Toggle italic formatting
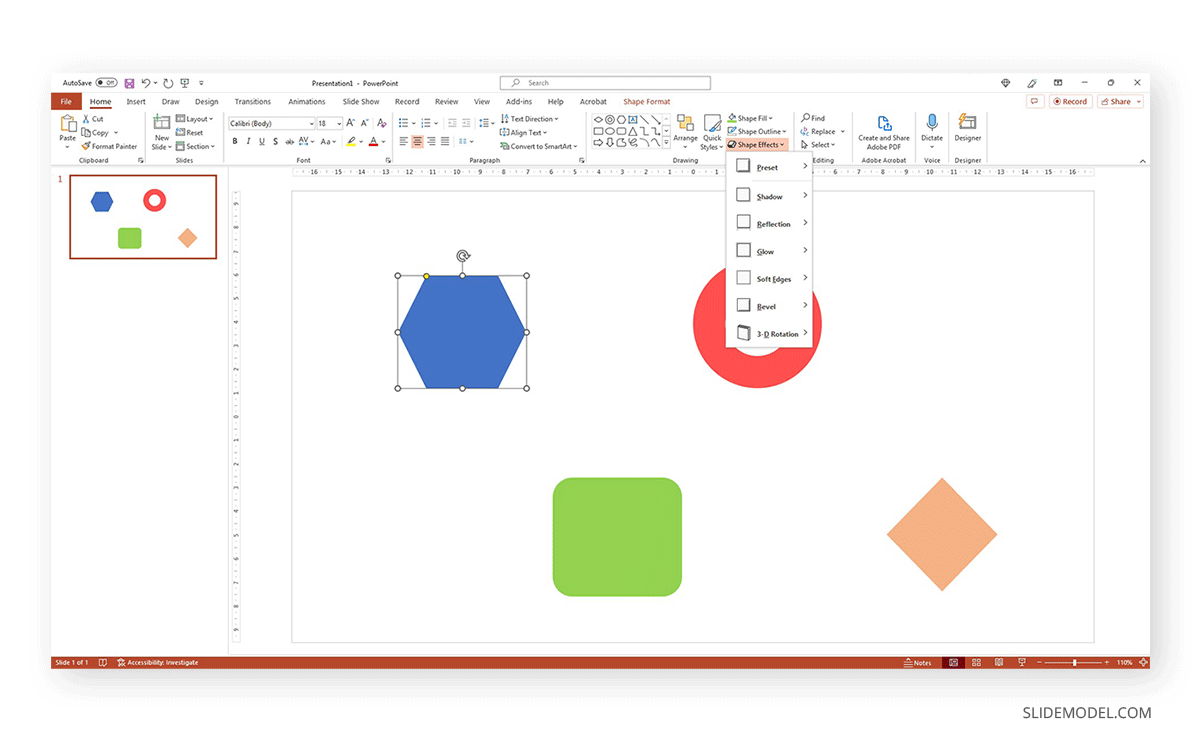This screenshot has width=1200, height=743. click(x=248, y=141)
